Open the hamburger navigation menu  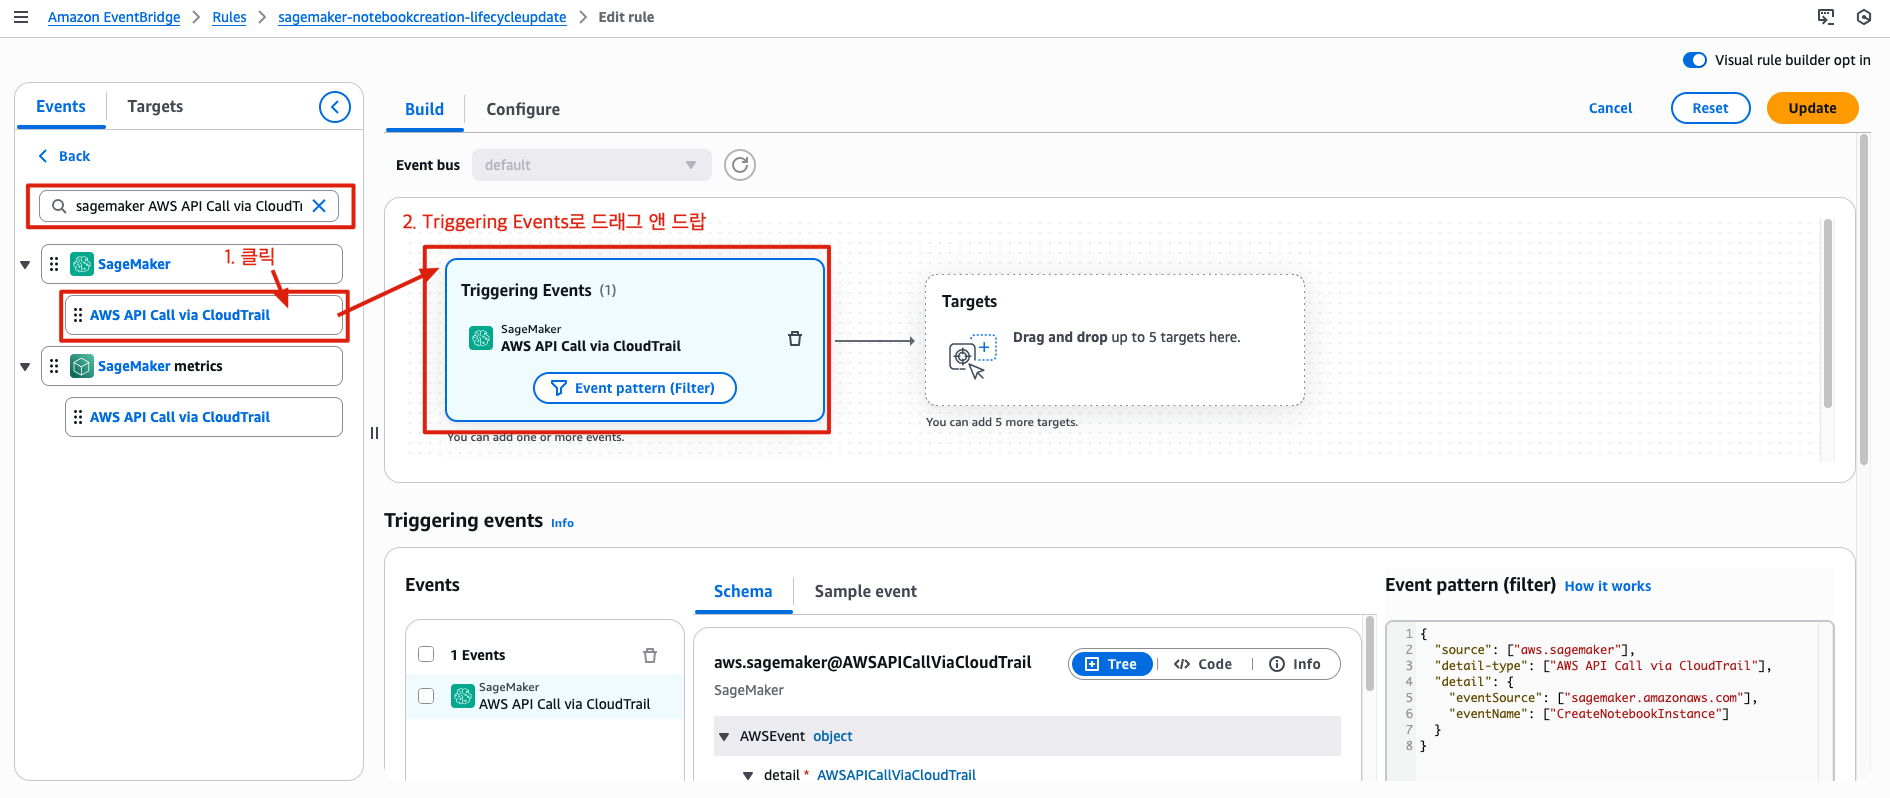pyautogui.click(x=20, y=17)
